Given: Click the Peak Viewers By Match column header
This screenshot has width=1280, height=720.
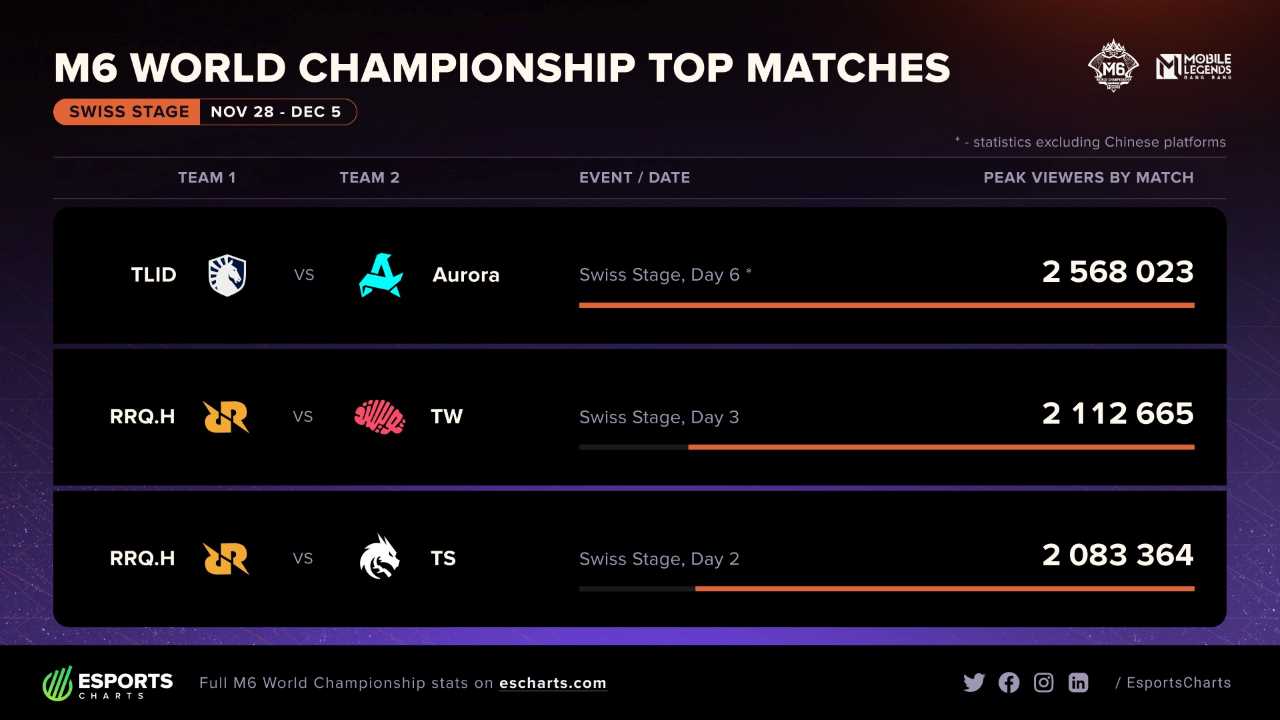Looking at the screenshot, I should click(x=1088, y=177).
